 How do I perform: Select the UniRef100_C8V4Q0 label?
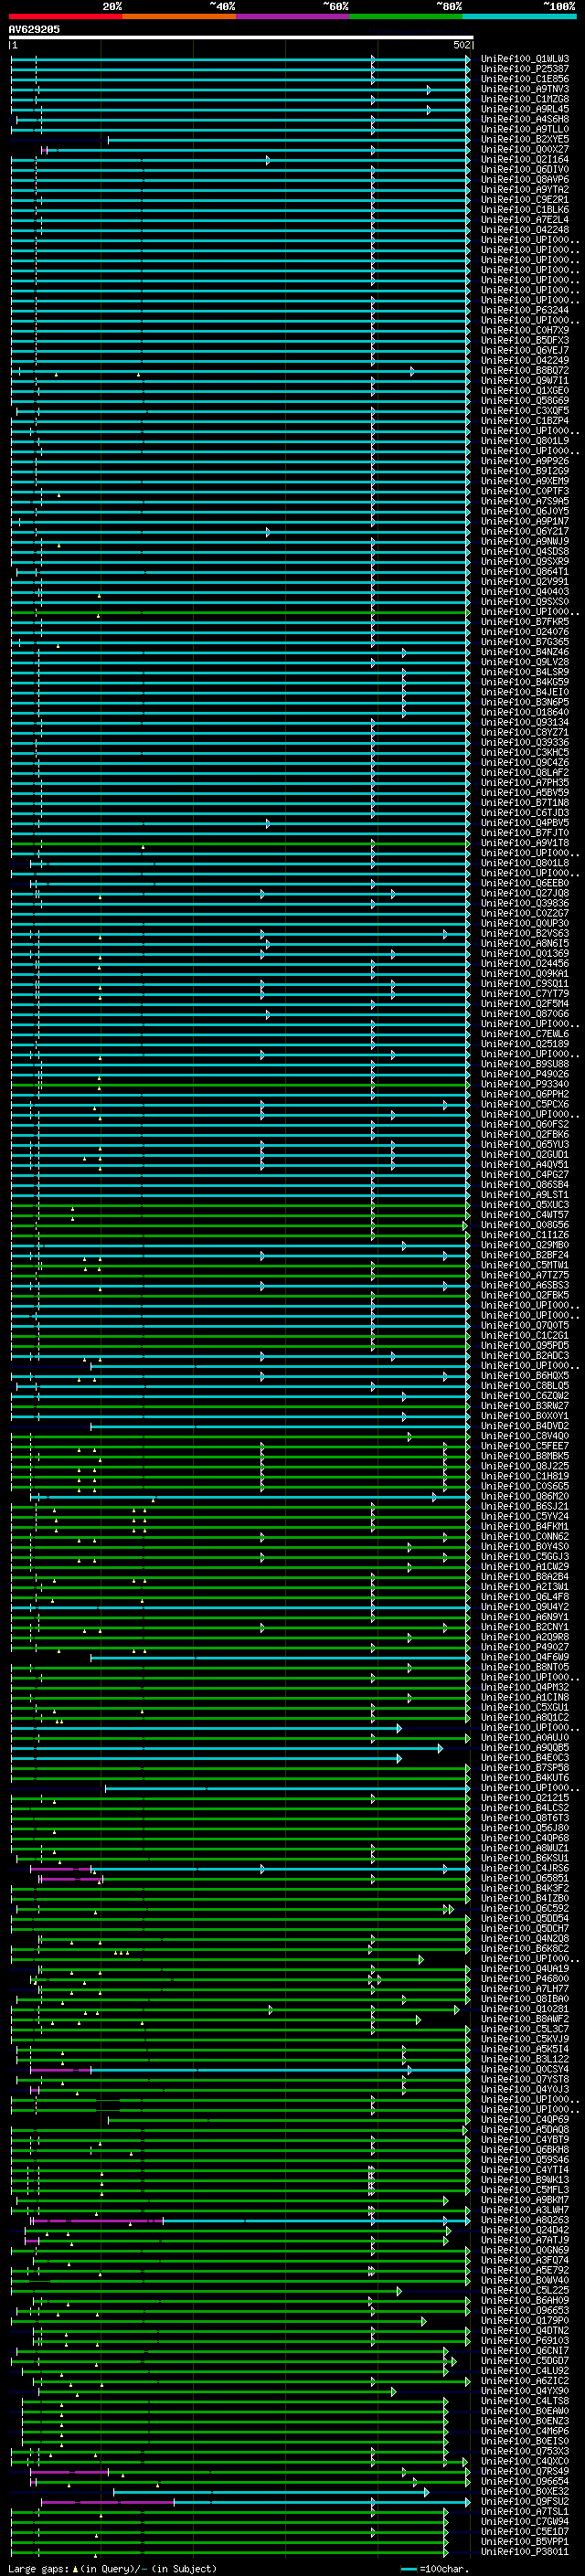click(525, 1436)
